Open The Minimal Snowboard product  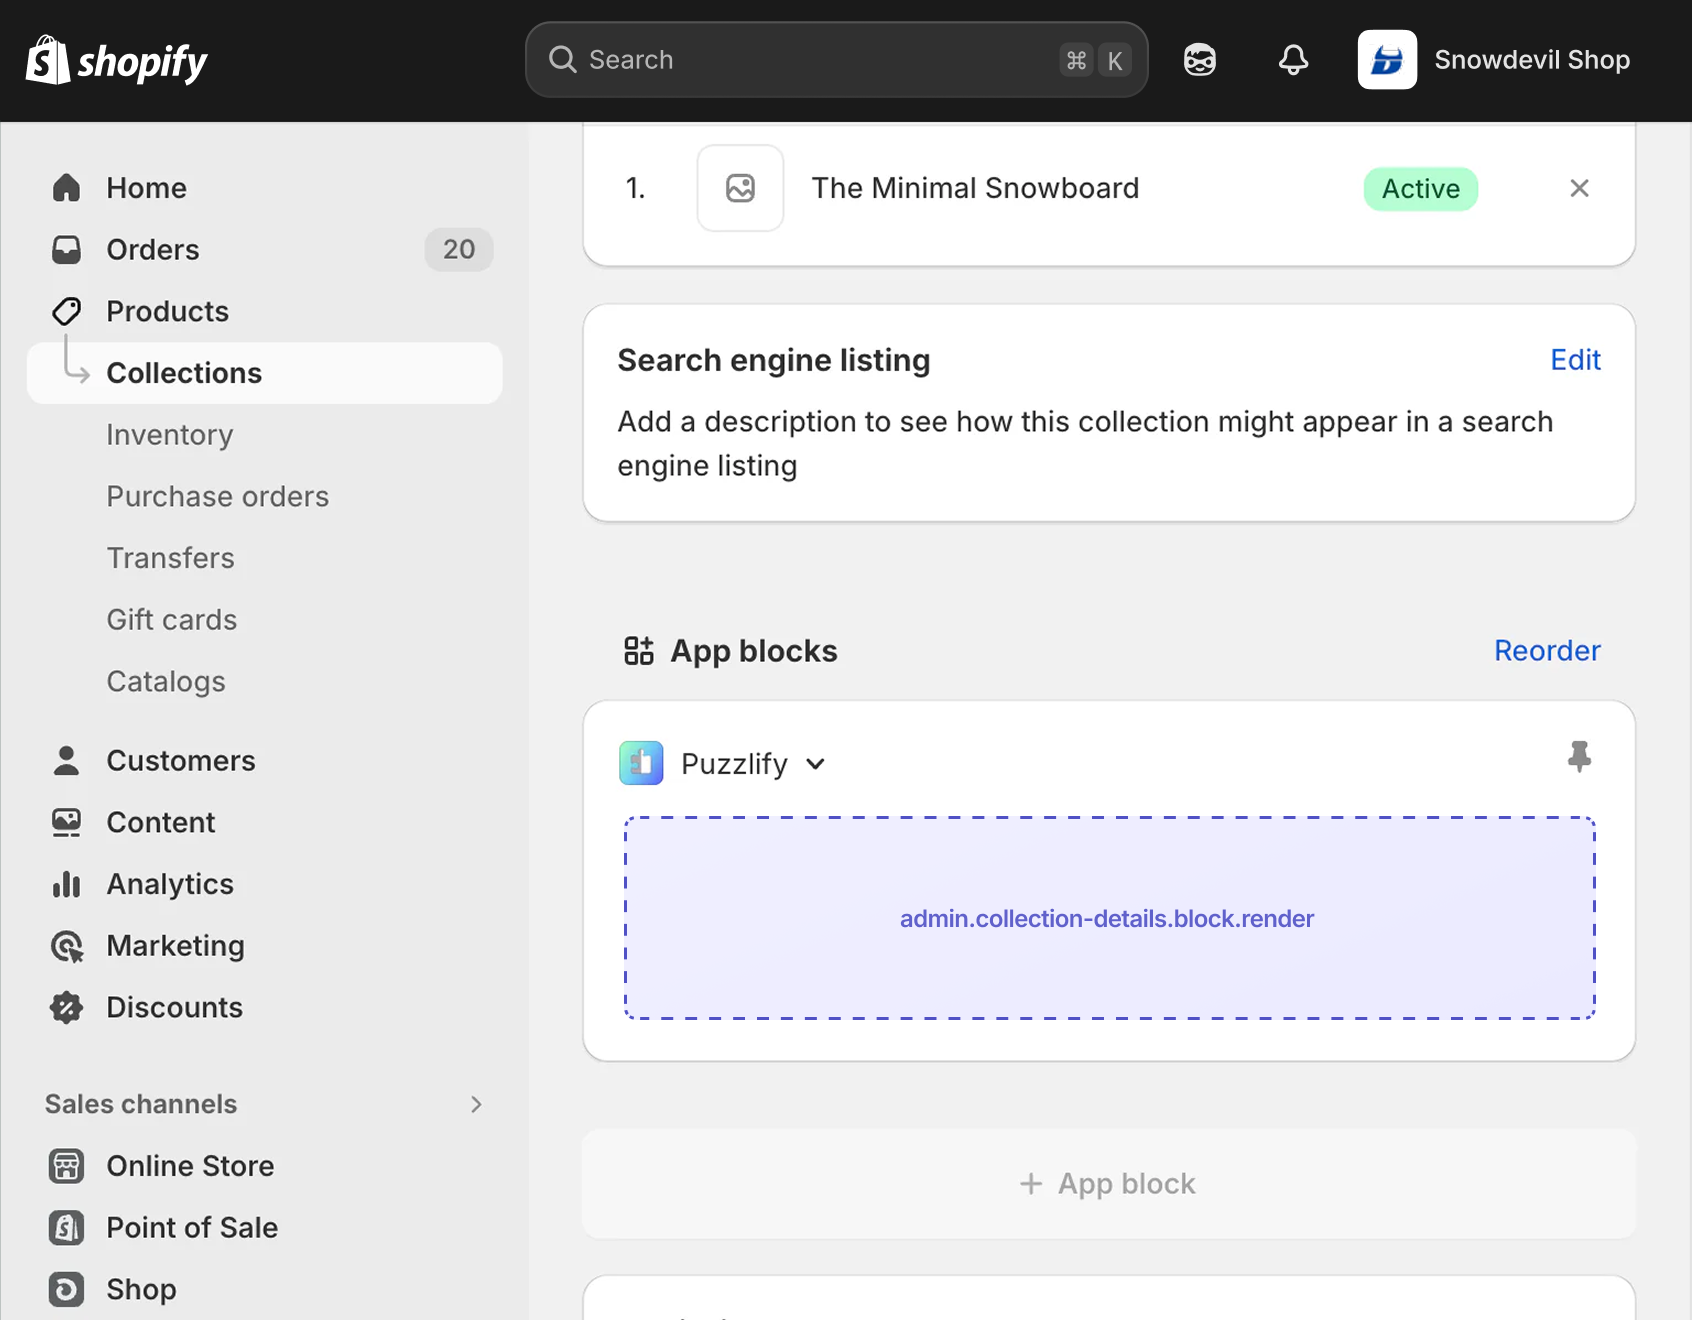(975, 188)
